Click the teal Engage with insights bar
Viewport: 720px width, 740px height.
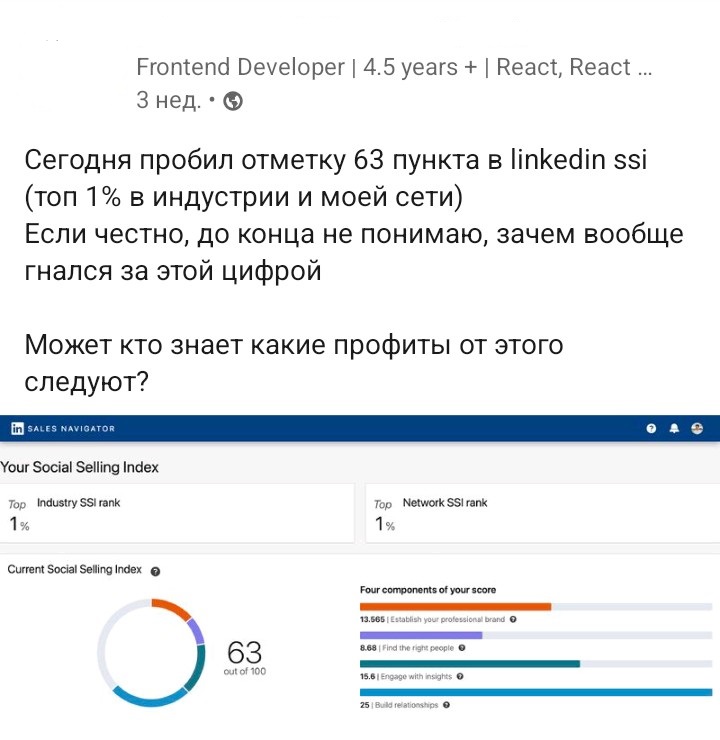(x=469, y=663)
